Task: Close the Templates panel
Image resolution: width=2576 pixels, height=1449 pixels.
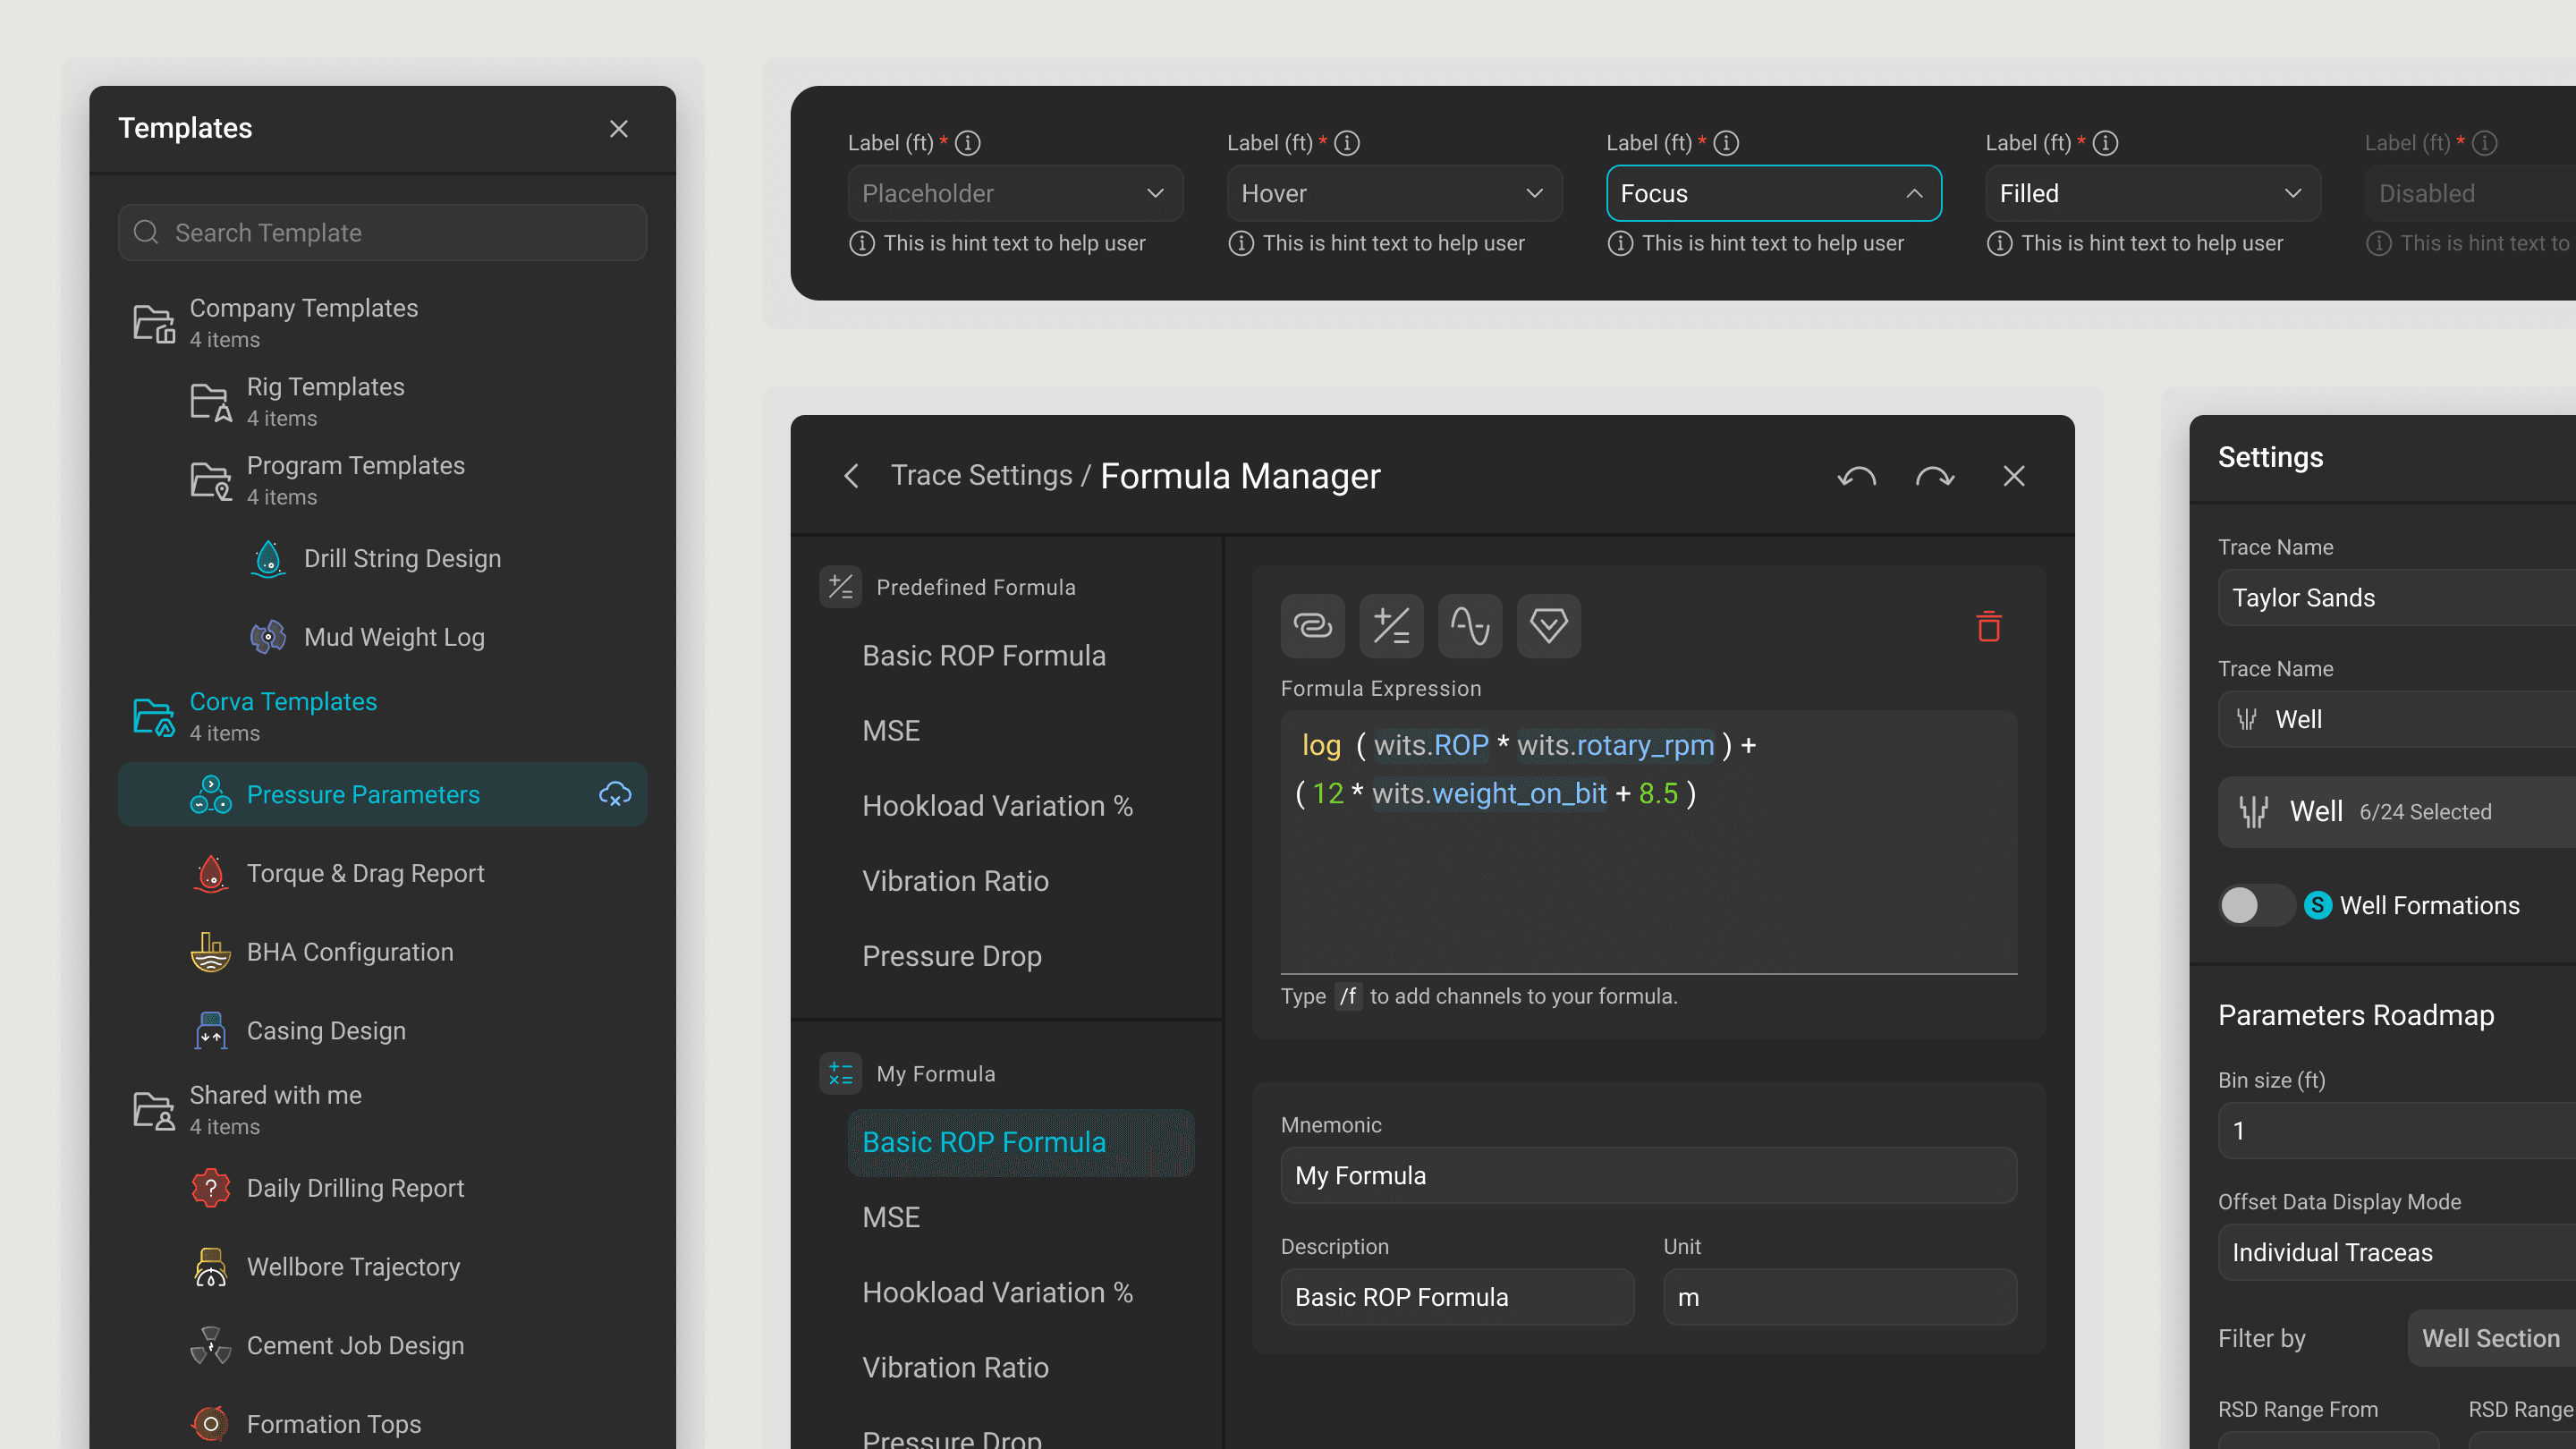Action: (619, 129)
